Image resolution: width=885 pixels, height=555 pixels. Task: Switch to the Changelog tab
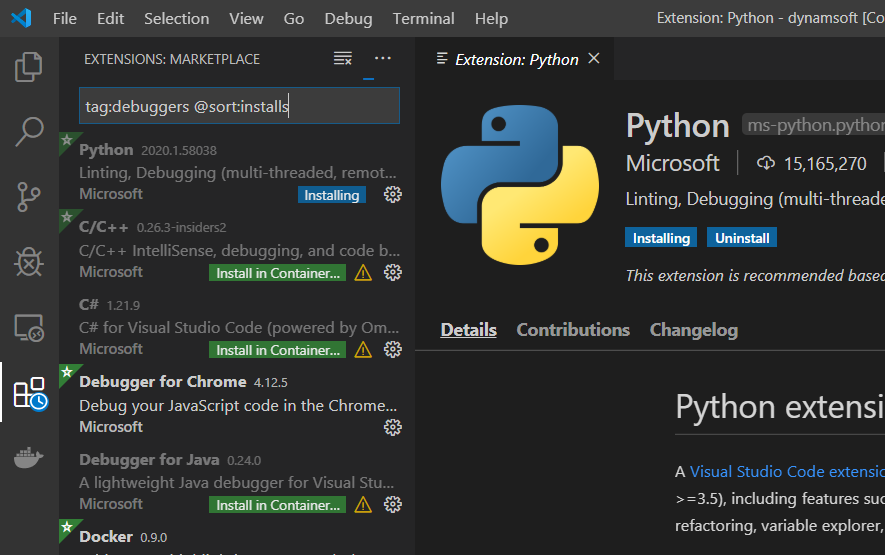pyautogui.click(x=693, y=330)
